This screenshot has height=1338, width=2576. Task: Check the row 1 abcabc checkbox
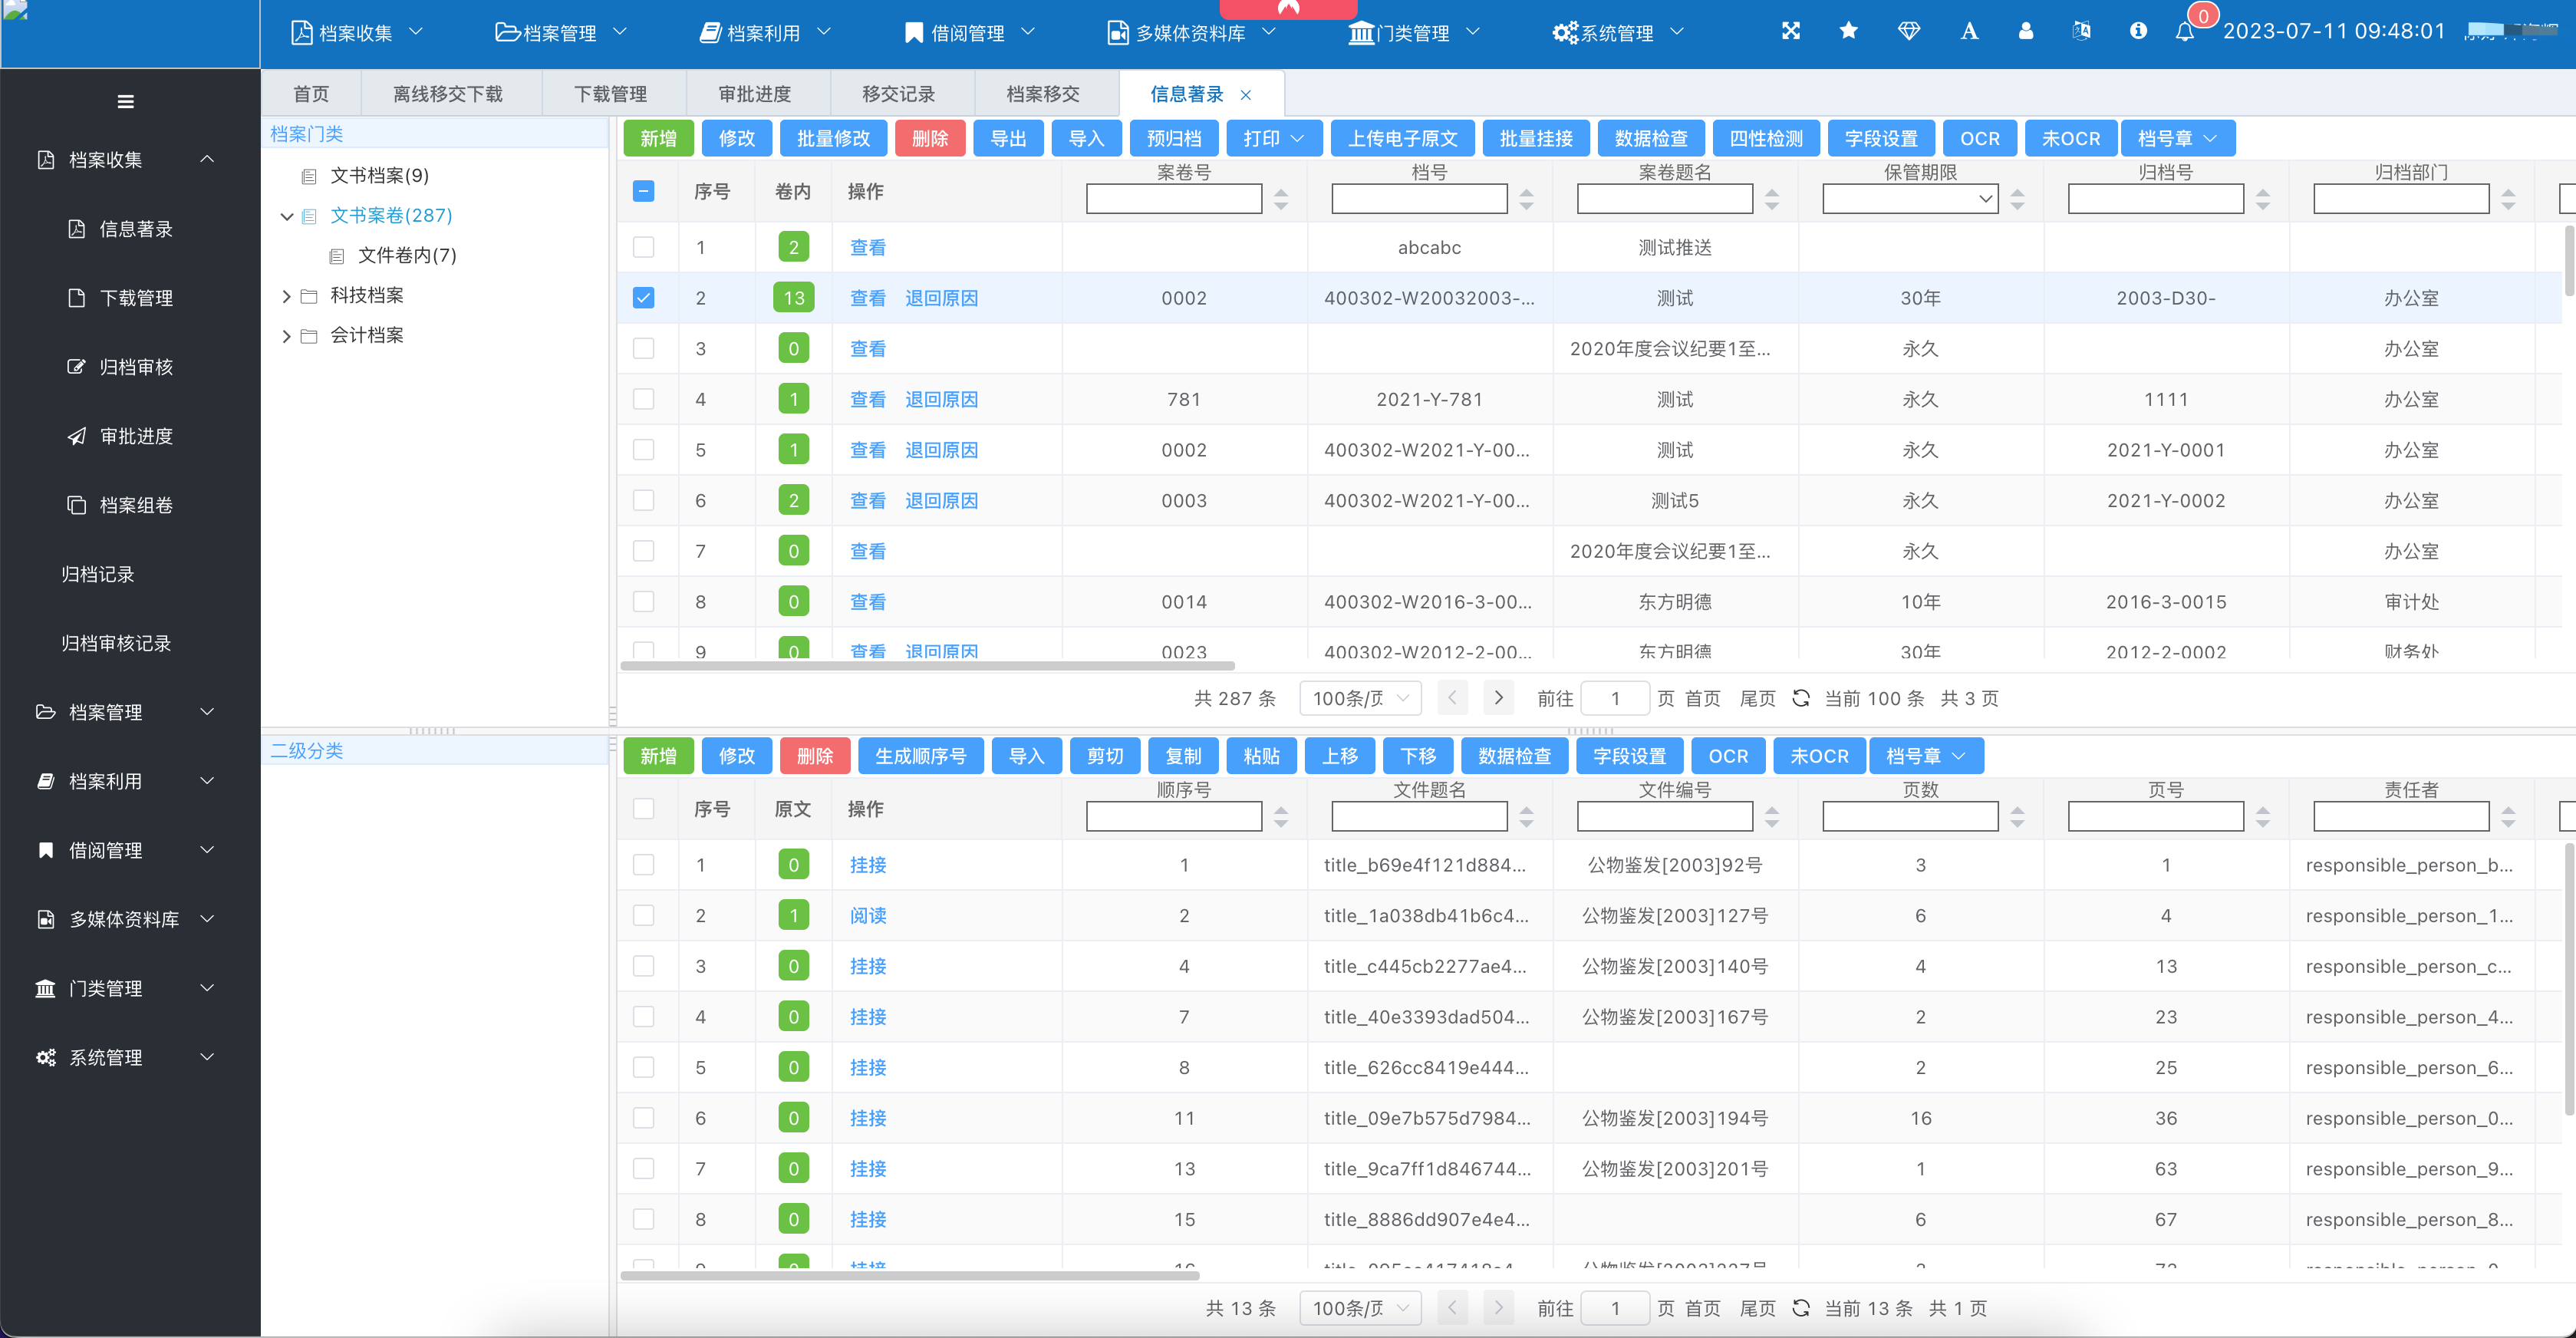click(x=644, y=247)
